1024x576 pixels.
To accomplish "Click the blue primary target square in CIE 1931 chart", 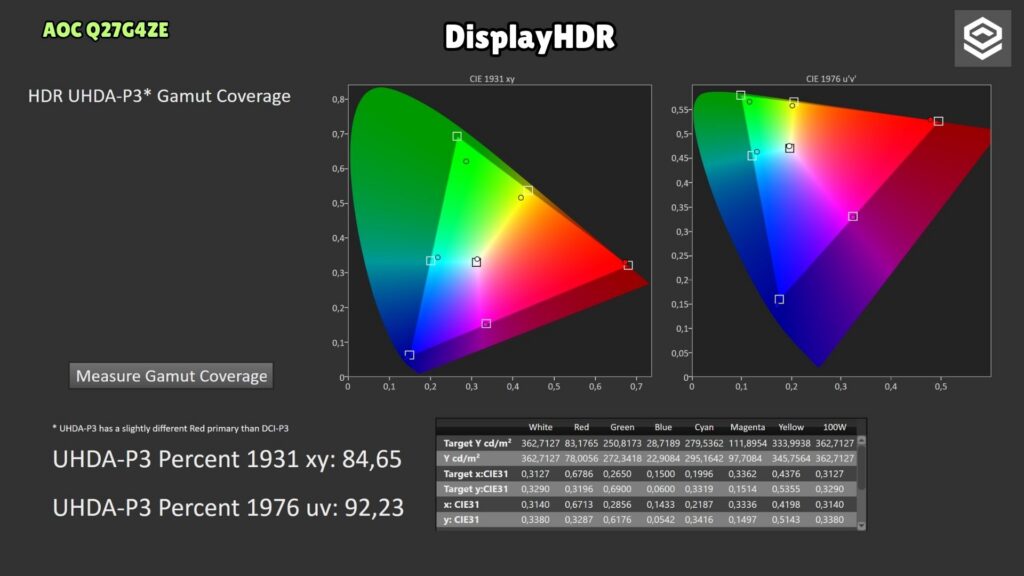I will click(409, 355).
